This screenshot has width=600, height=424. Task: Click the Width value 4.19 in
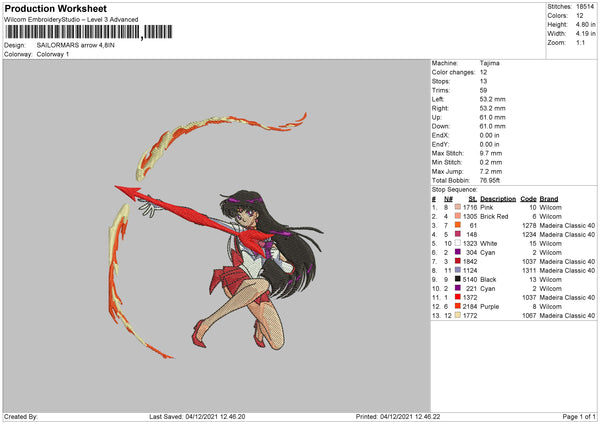coord(585,34)
